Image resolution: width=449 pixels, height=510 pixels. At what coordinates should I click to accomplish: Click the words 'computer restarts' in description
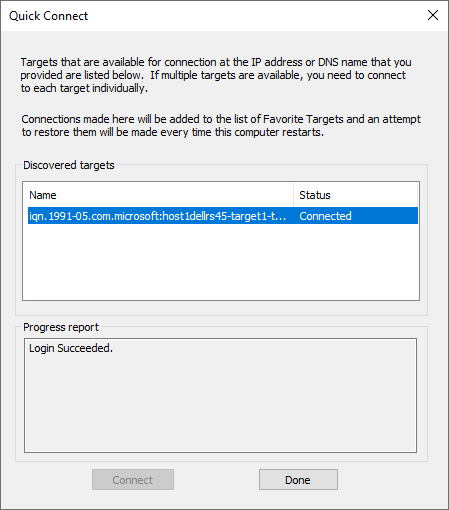(278, 132)
